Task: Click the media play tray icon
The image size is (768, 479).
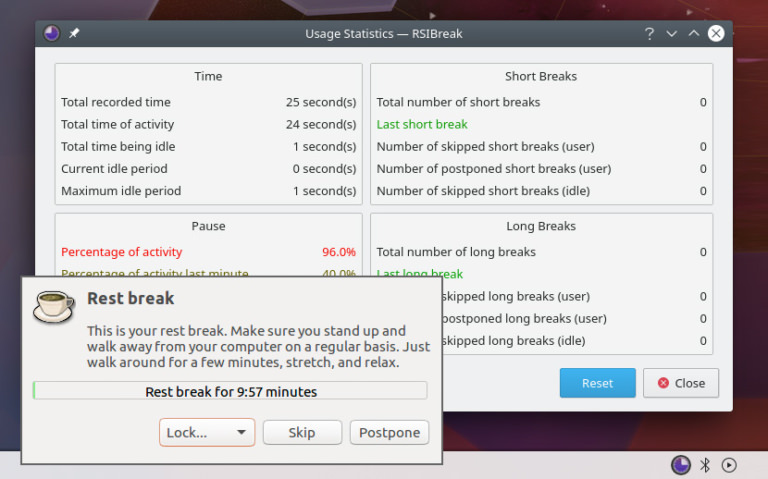Action: pos(729,464)
